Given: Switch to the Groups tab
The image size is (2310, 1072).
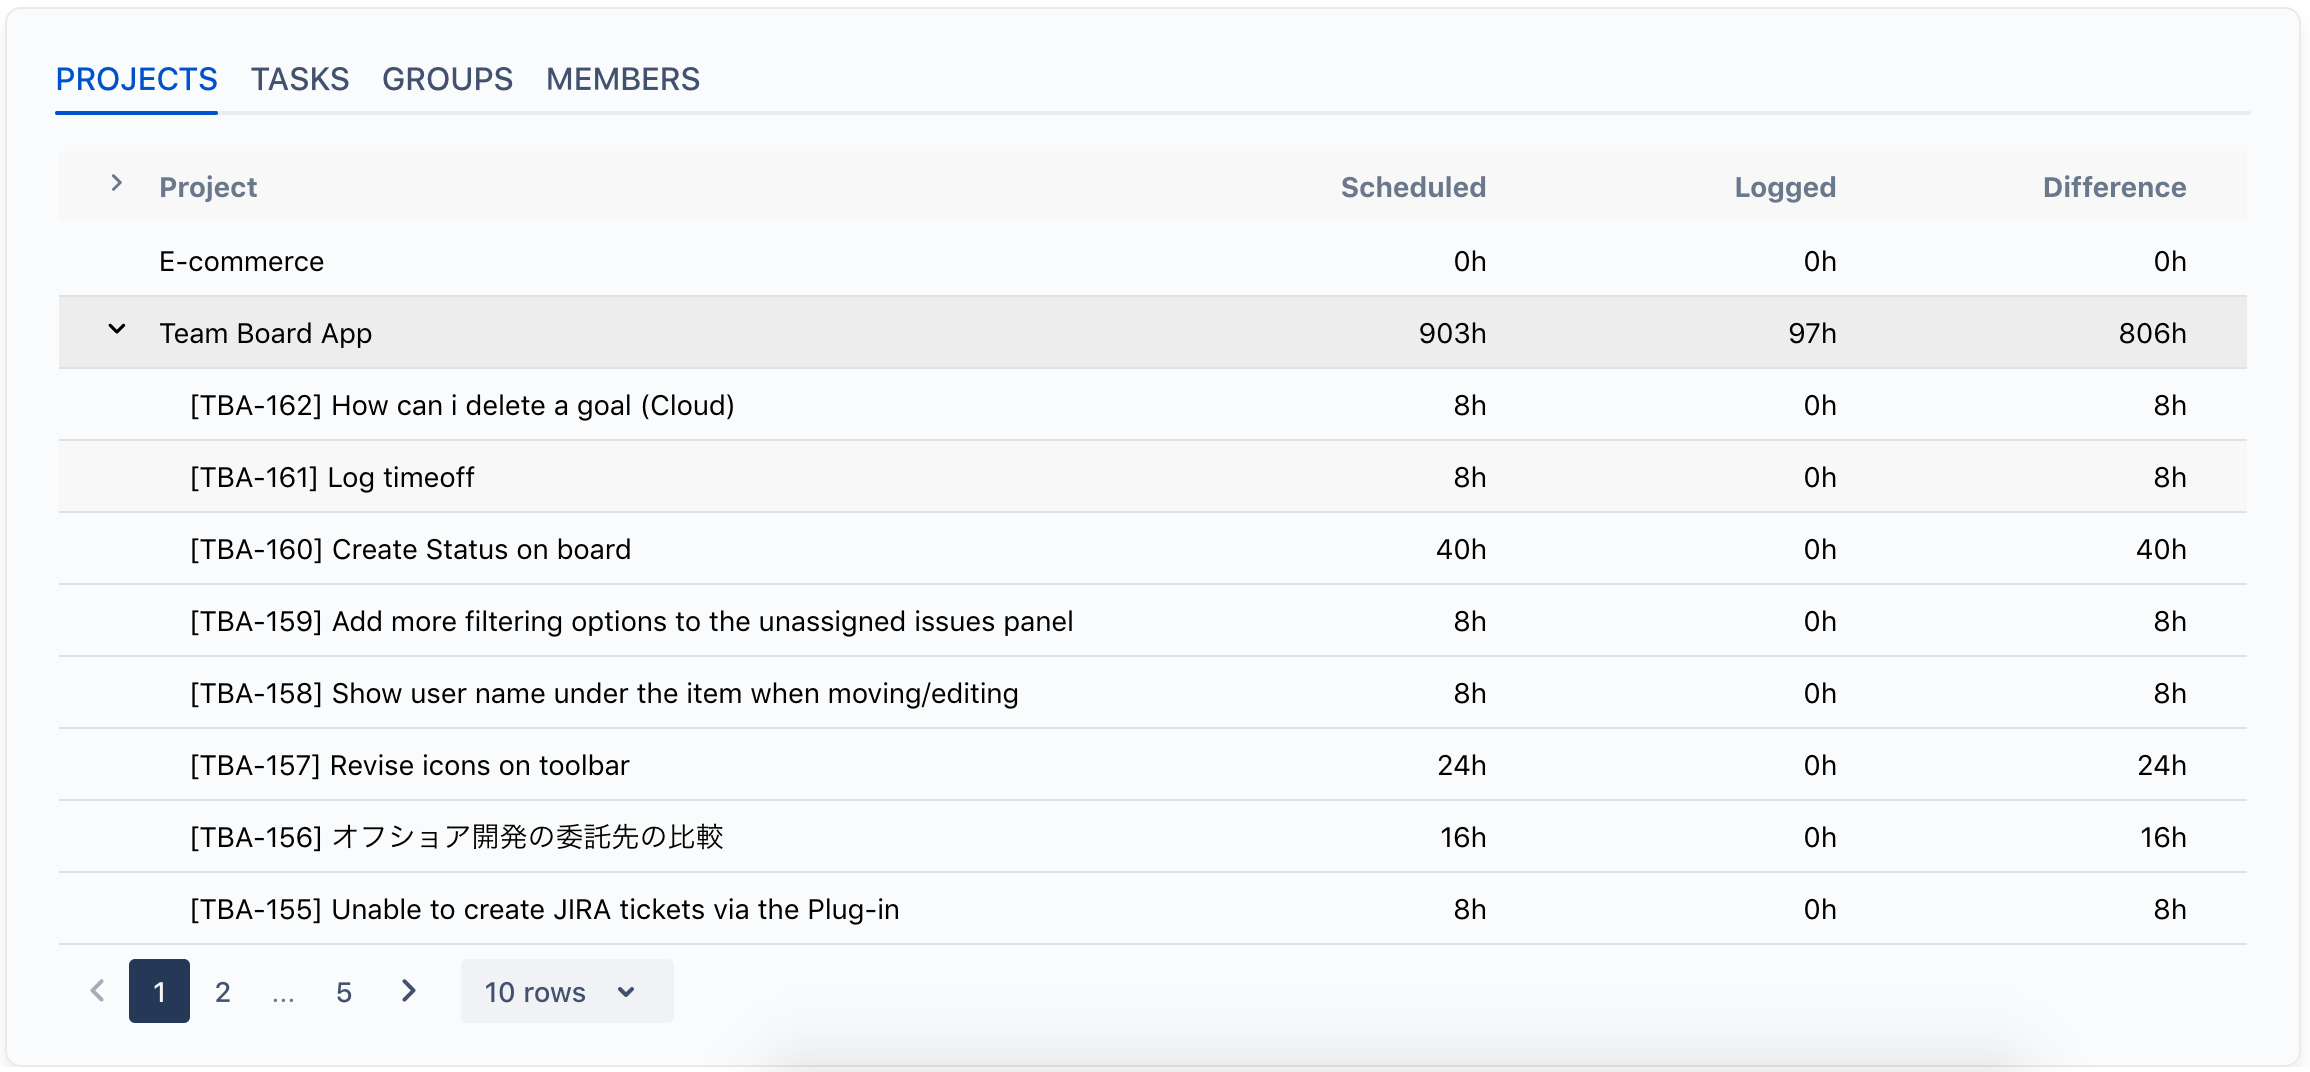Looking at the screenshot, I should pos(447,79).
